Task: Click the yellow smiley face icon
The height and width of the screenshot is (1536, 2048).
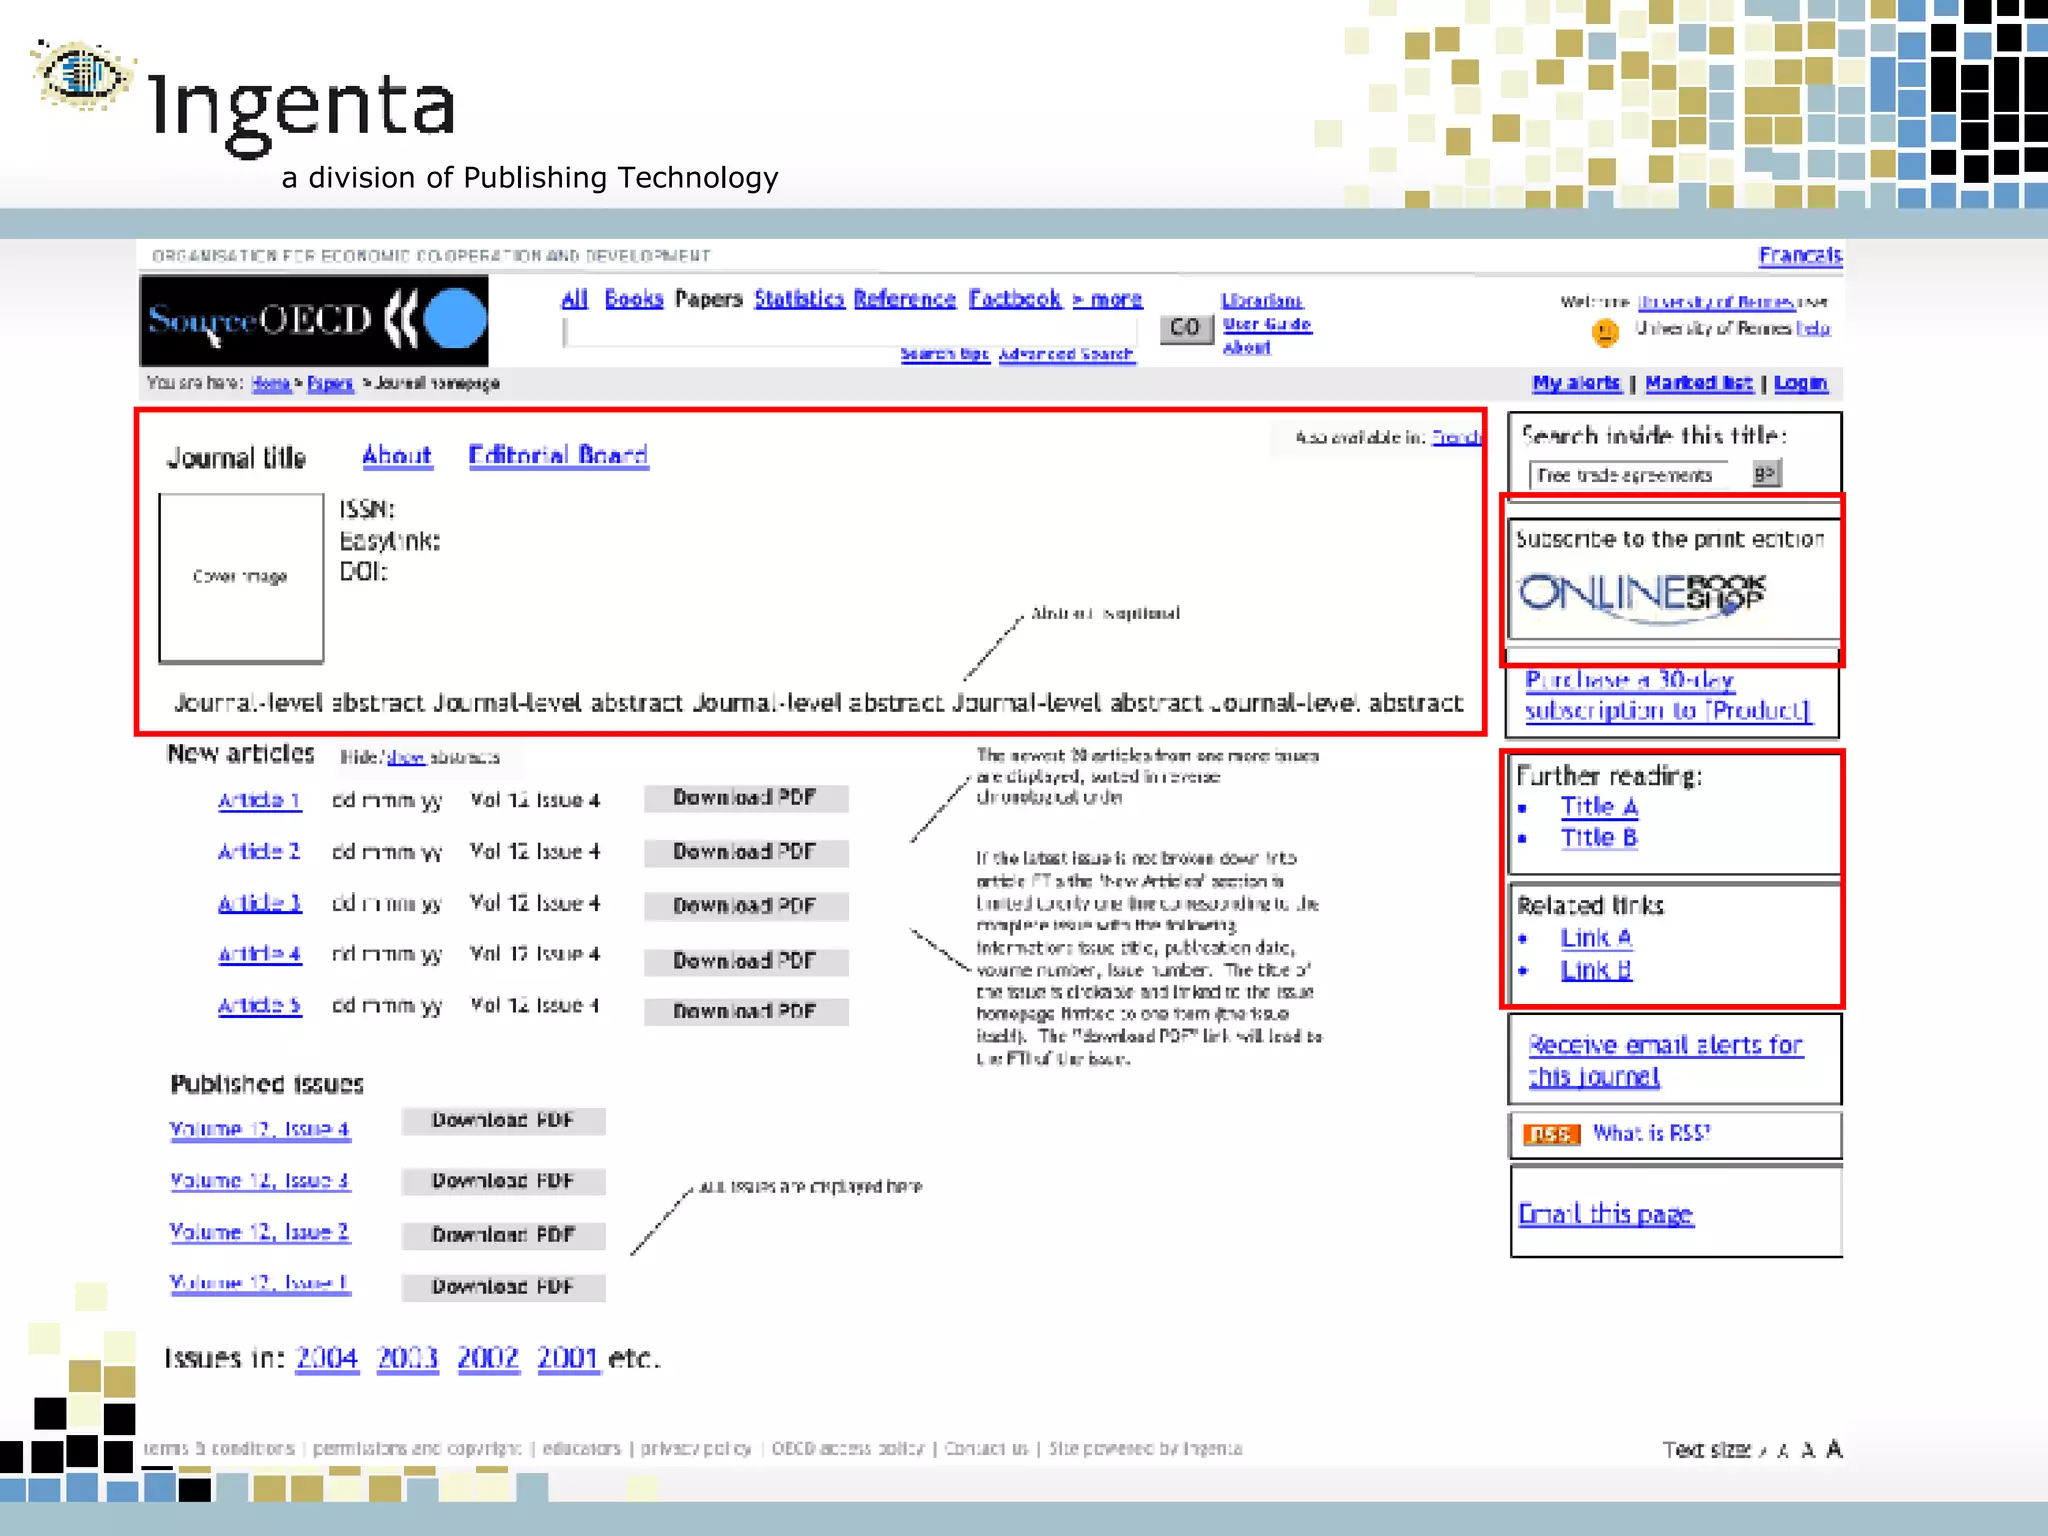Action: click(x=1605, y=332)
